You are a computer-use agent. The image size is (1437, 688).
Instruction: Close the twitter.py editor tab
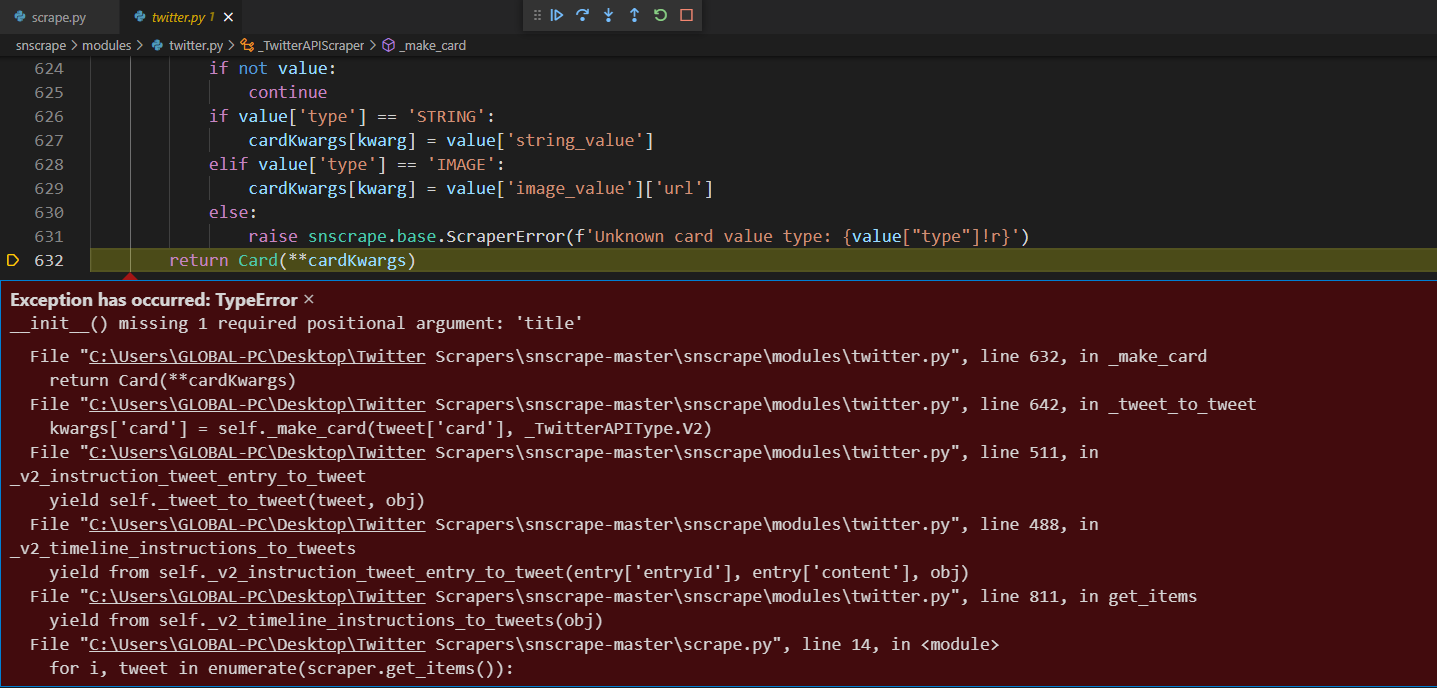click(229, 17)
